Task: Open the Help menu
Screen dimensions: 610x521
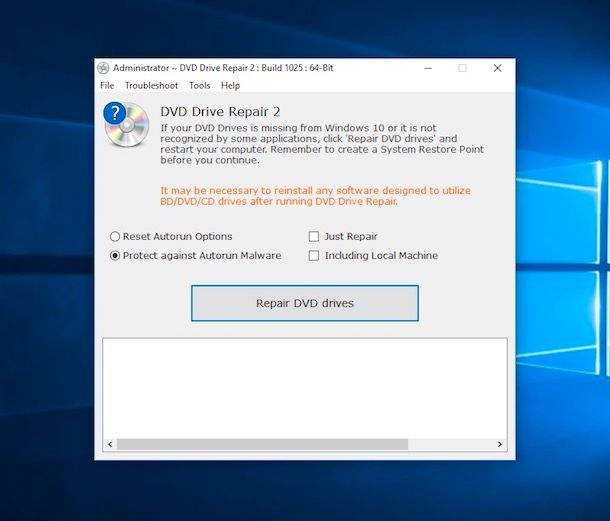Action: [230, 86]
